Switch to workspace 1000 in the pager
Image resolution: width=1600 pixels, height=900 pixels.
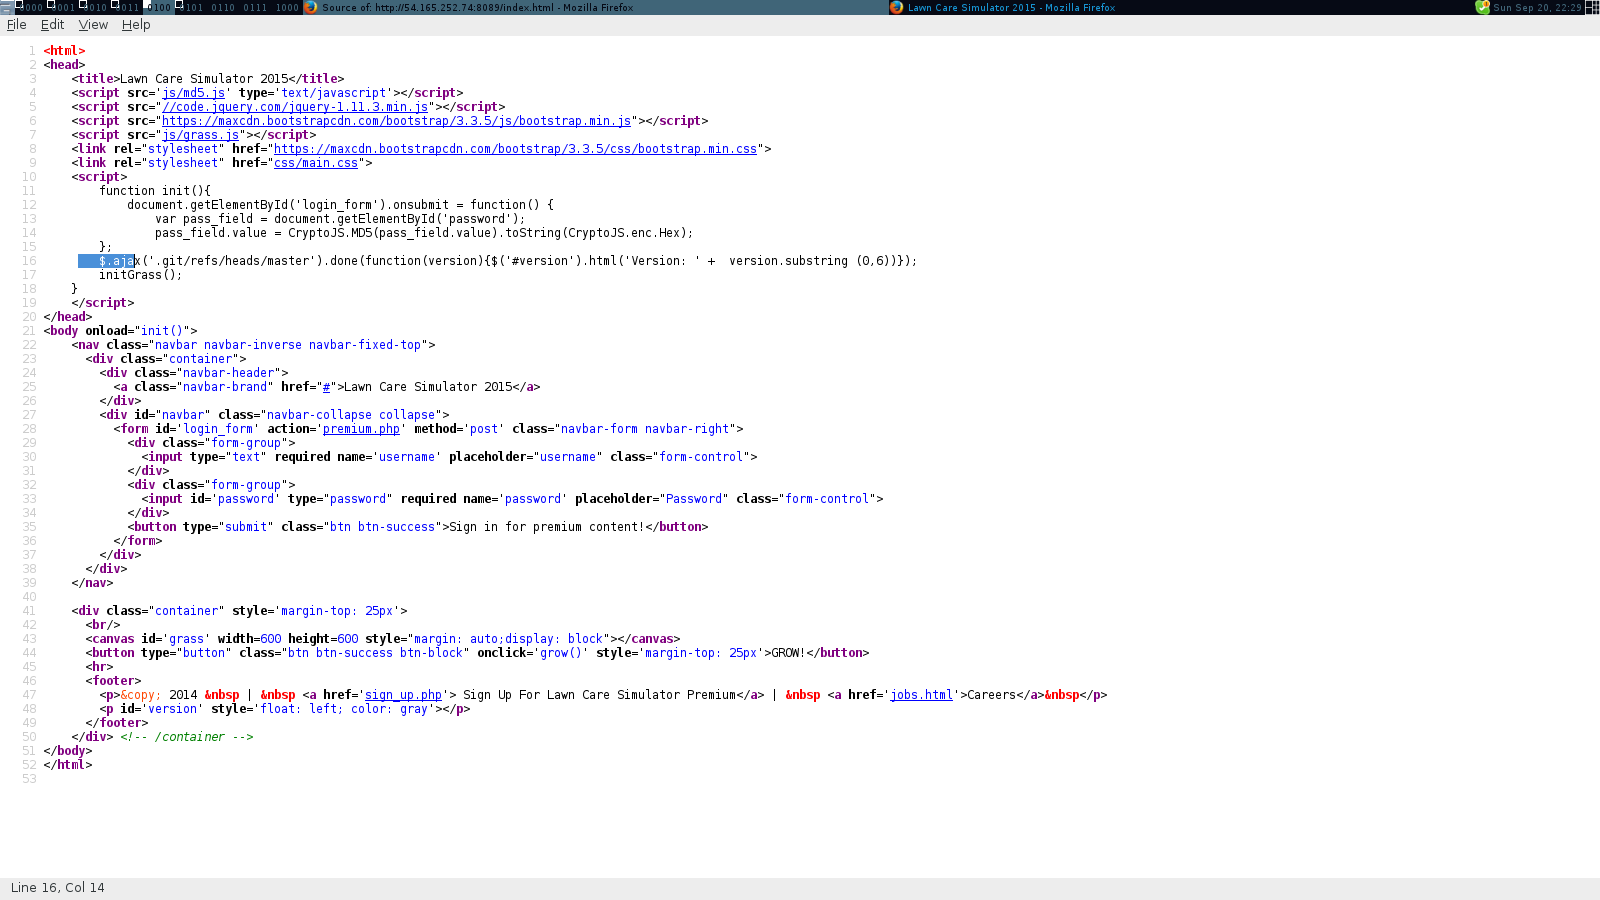pyautogui.click(x=287, y=7)
